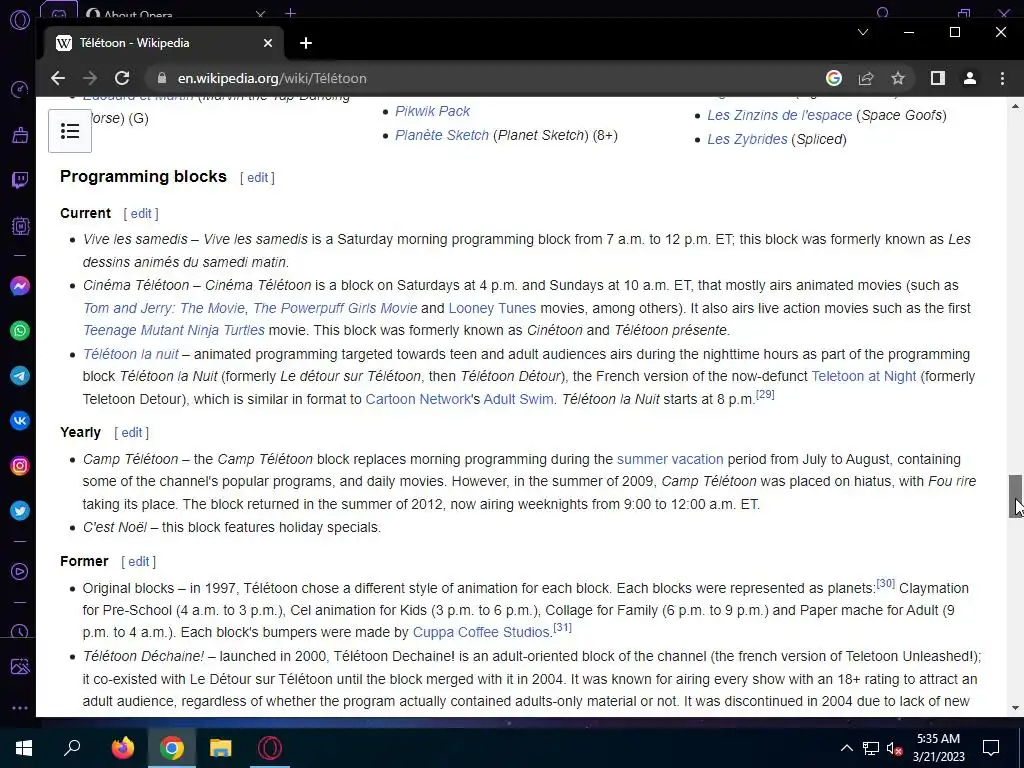Open the CPU chip icon in Opera sidebar
This screenshot has width=1024, height=768.
tap(20, 226)
